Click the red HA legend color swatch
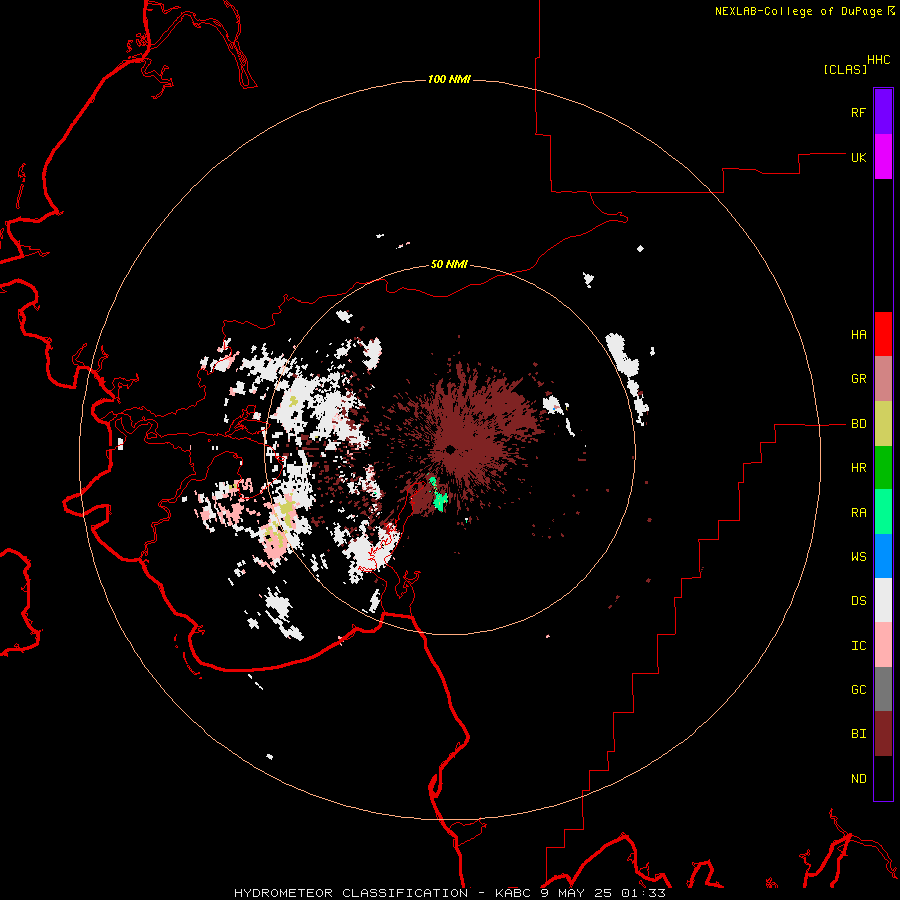Viewport: 900px width, 900px height. pos(883,334)
